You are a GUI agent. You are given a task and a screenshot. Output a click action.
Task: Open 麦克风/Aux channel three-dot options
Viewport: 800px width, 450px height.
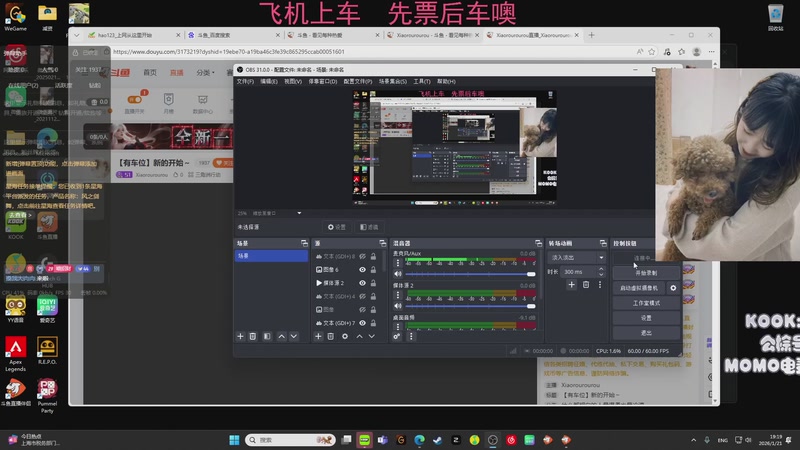pos(398,263)
